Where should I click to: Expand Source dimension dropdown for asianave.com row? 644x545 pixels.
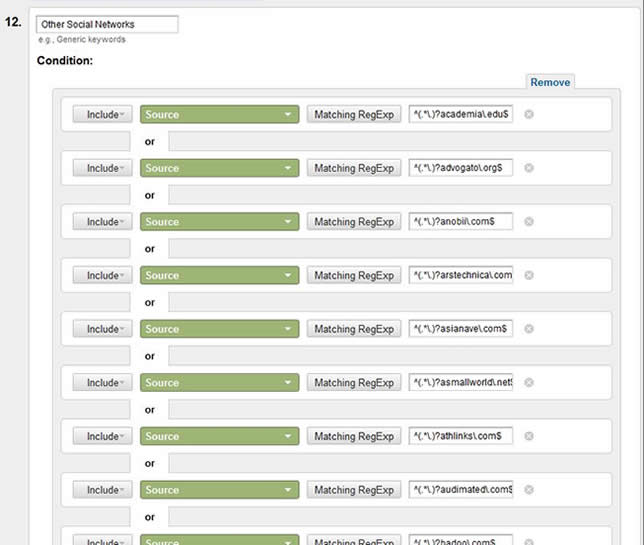pos(219,329)
